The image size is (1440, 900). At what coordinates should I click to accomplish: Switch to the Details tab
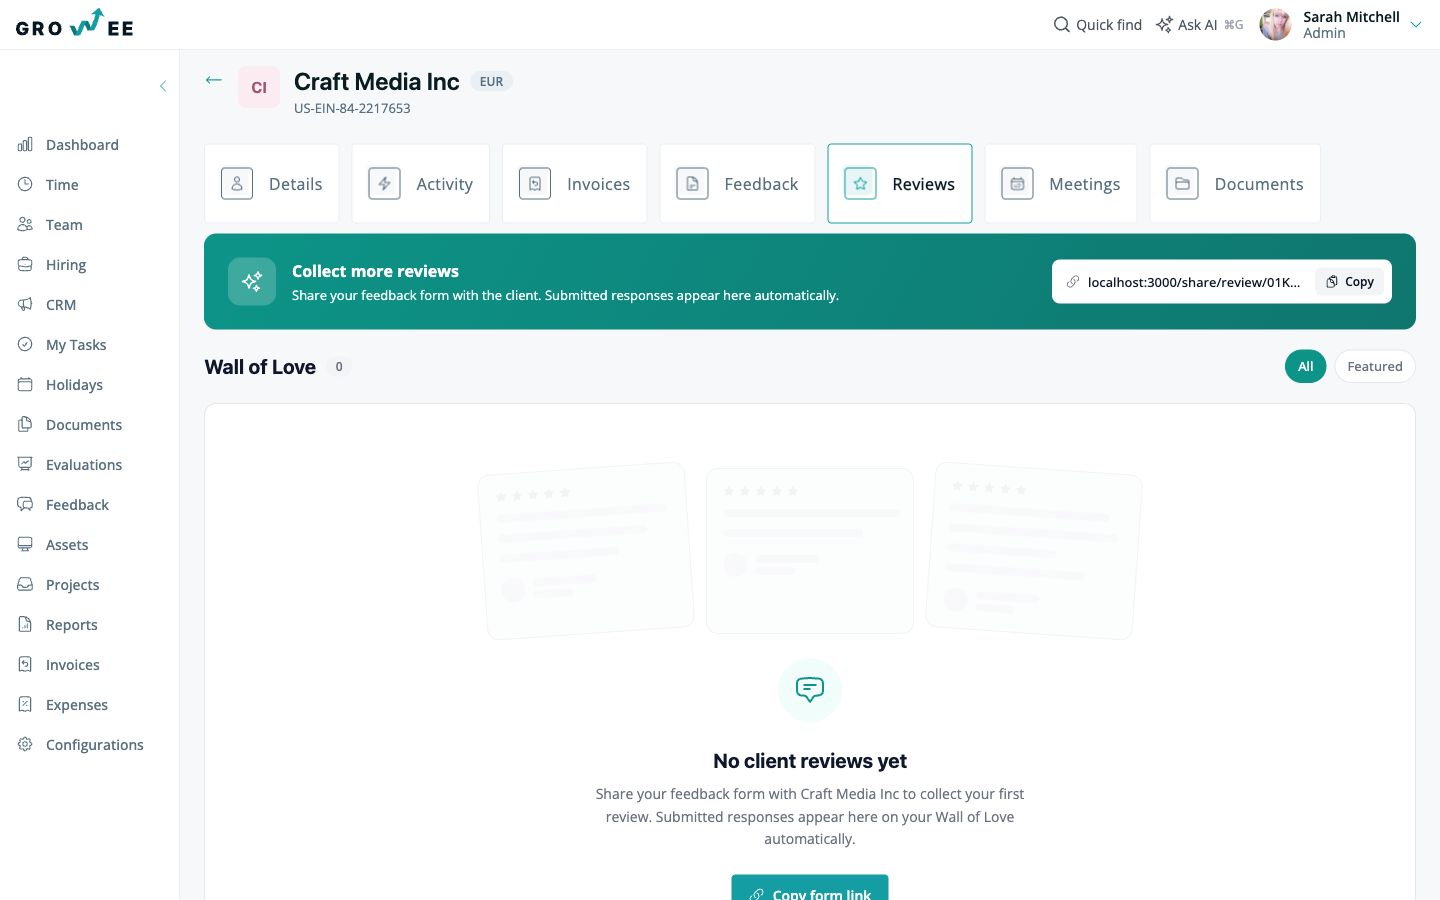tap(272, 184)
